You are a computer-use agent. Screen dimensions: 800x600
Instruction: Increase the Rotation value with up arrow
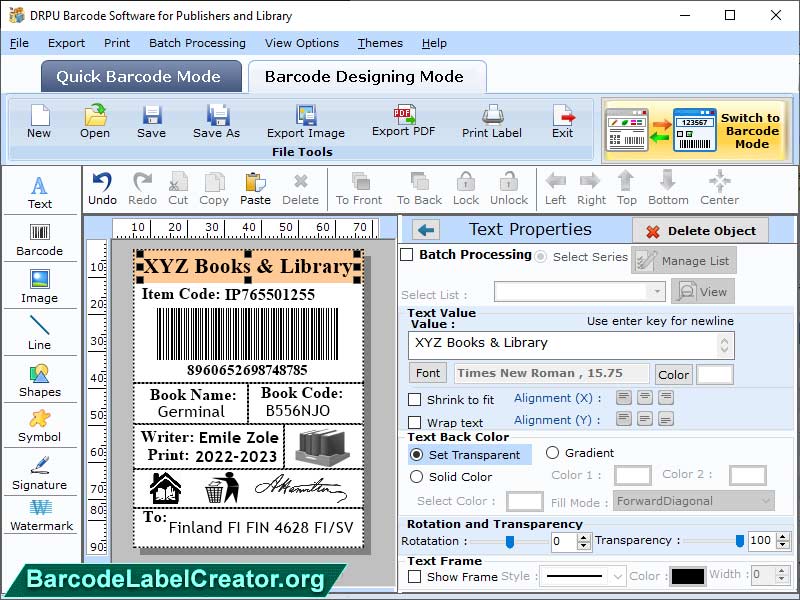pyautogui.click(x=584, y=537)
